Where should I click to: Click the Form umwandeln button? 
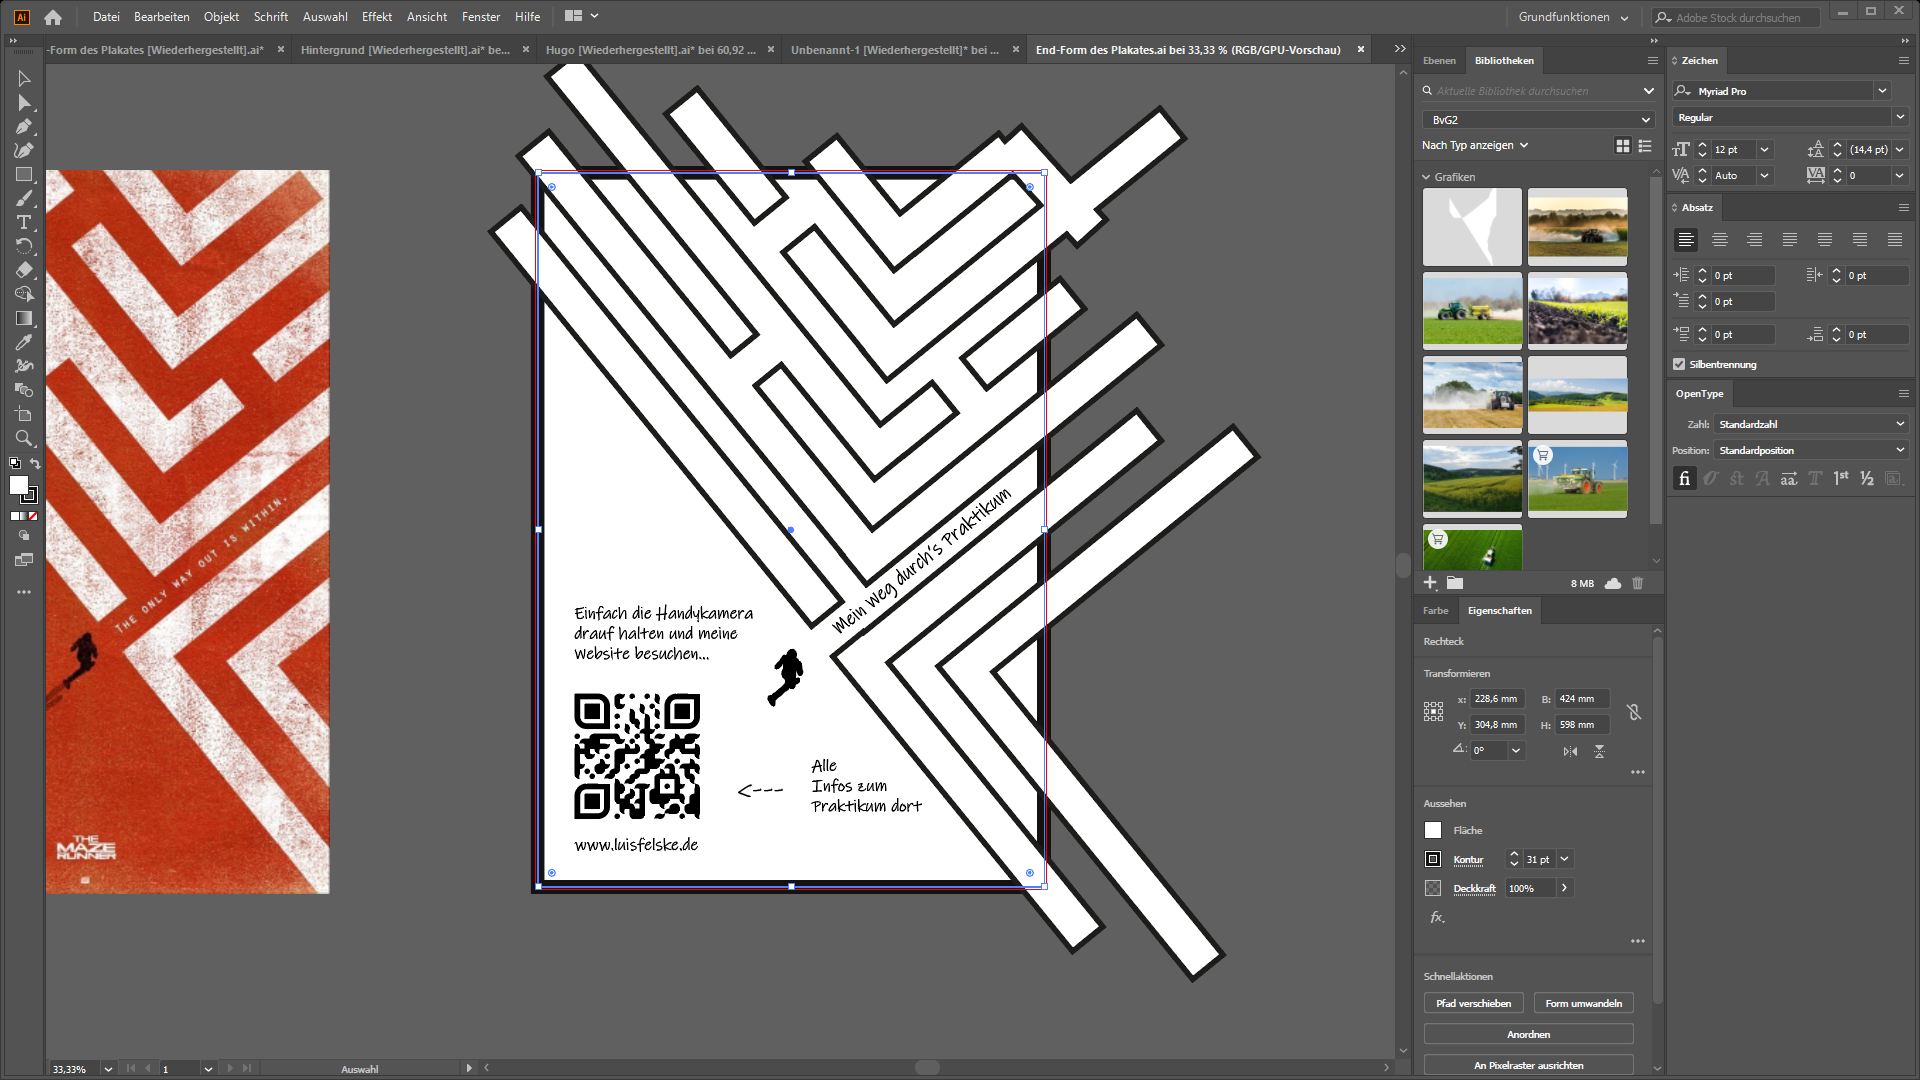(x=1583, y=1003)
